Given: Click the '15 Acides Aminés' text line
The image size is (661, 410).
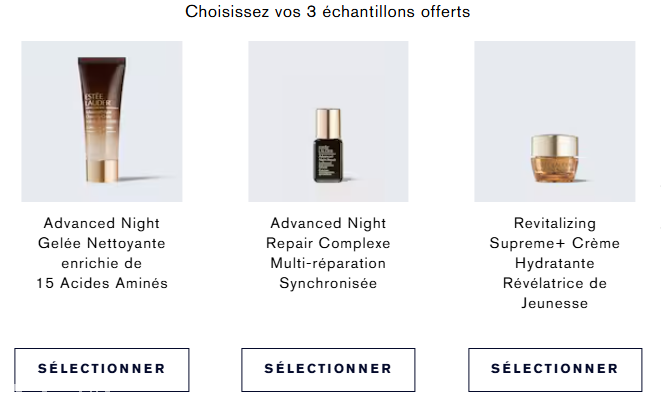Looking at the screenshot, I should 101,284.
